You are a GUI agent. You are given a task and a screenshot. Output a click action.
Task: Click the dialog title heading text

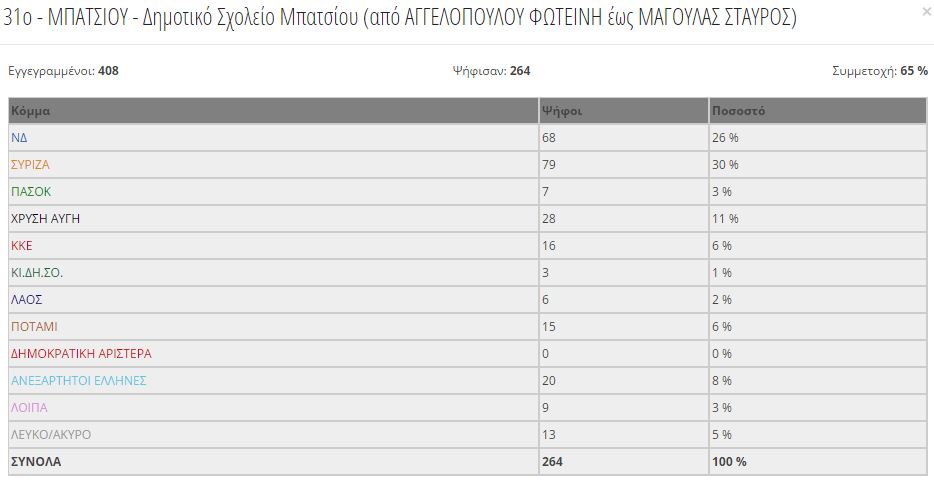[400, 18]
